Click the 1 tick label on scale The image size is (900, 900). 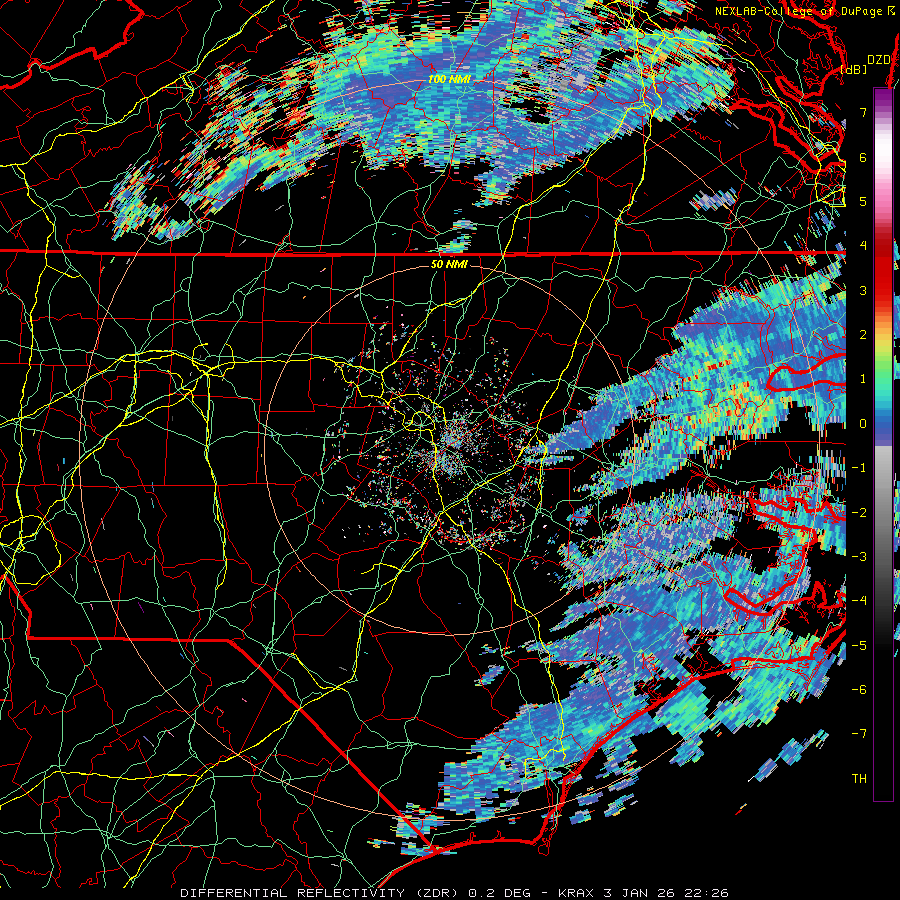coord(863,379)
